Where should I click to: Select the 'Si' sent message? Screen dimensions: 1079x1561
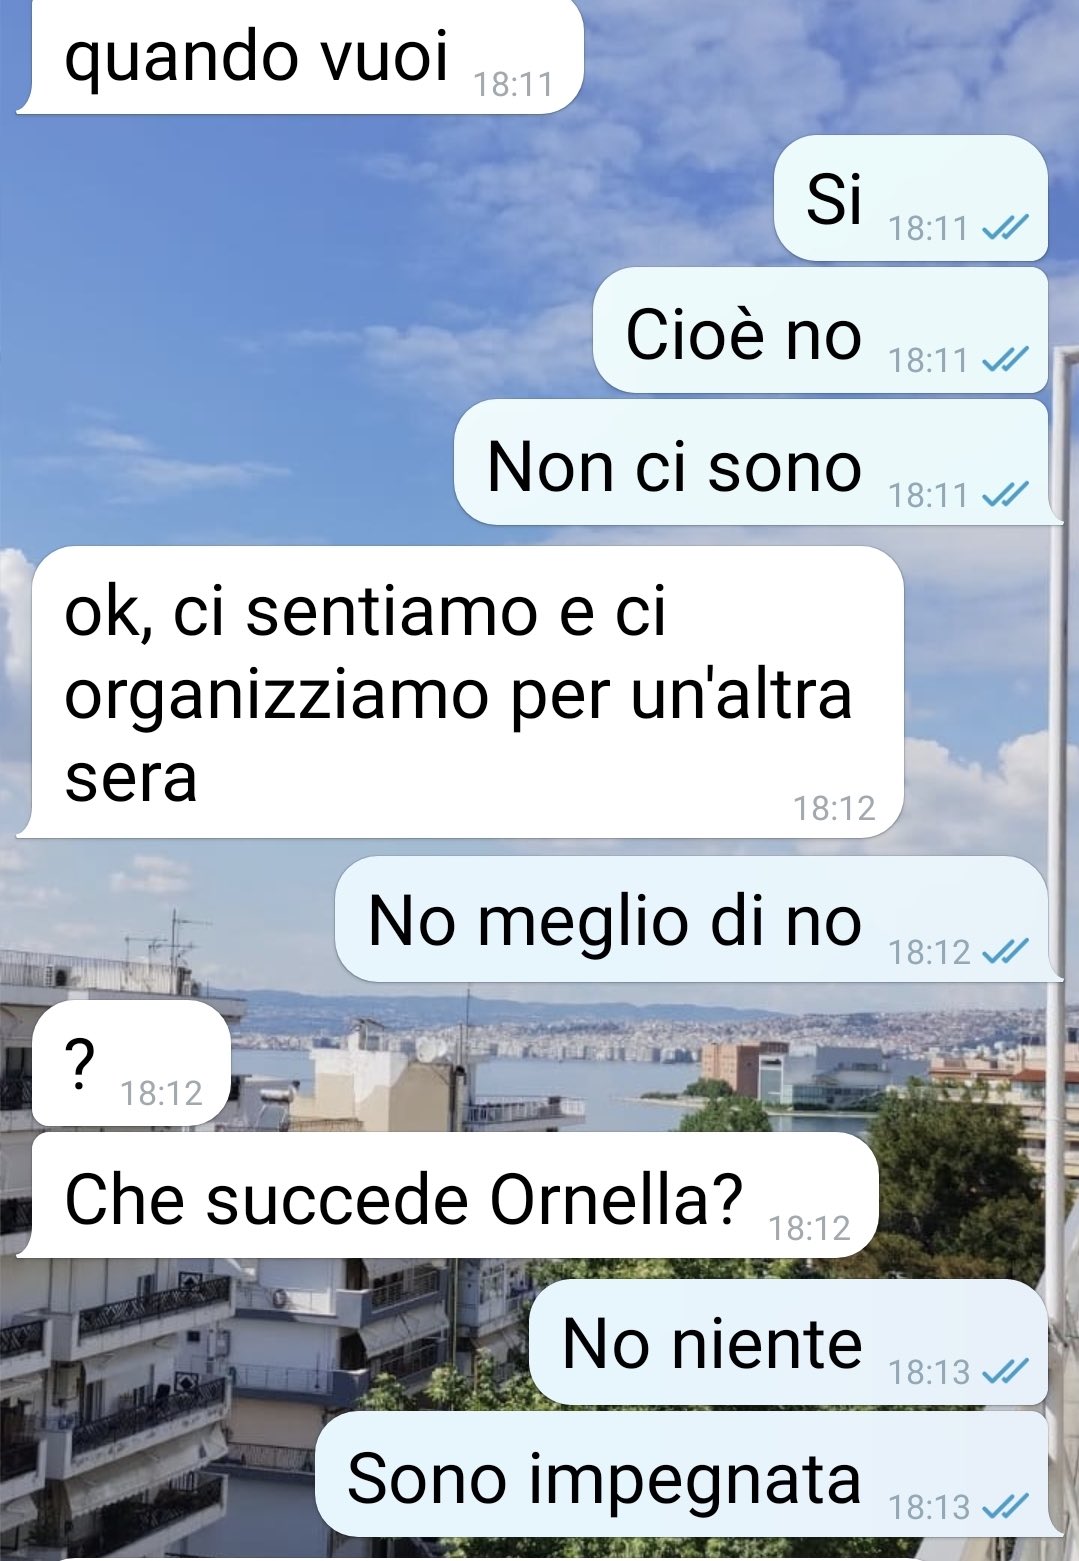coord(911,199)
